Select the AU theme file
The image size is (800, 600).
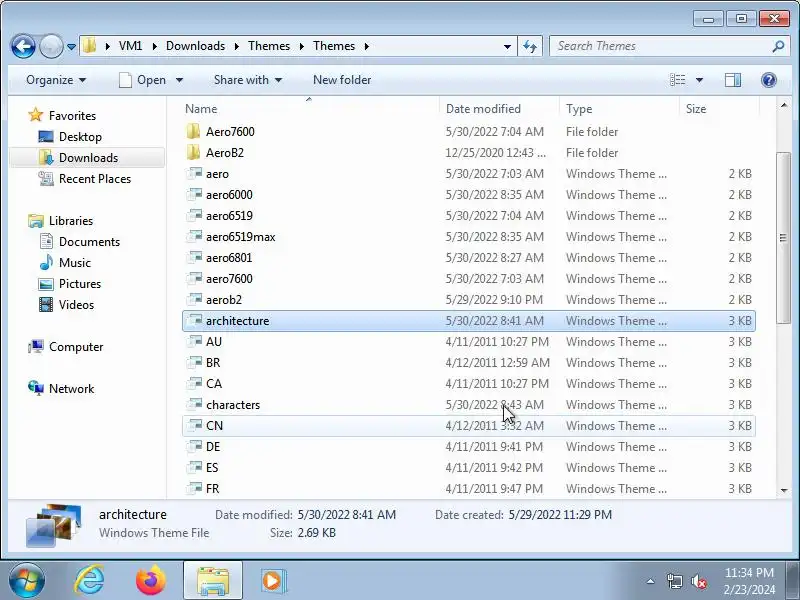[213, 341]
